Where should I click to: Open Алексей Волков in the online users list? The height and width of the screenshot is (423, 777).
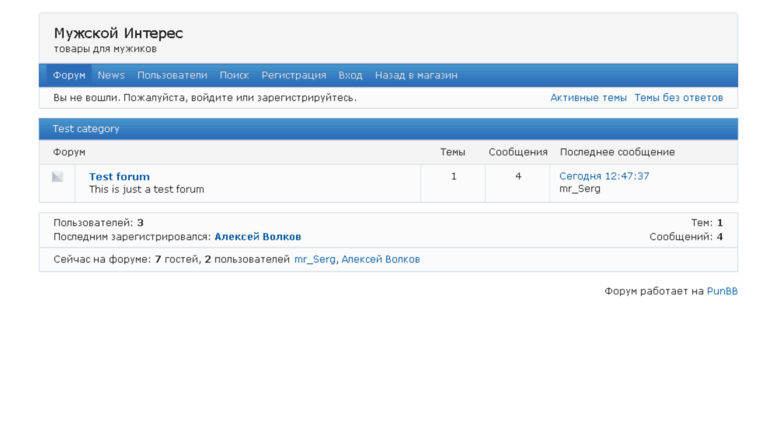[381, 259]
